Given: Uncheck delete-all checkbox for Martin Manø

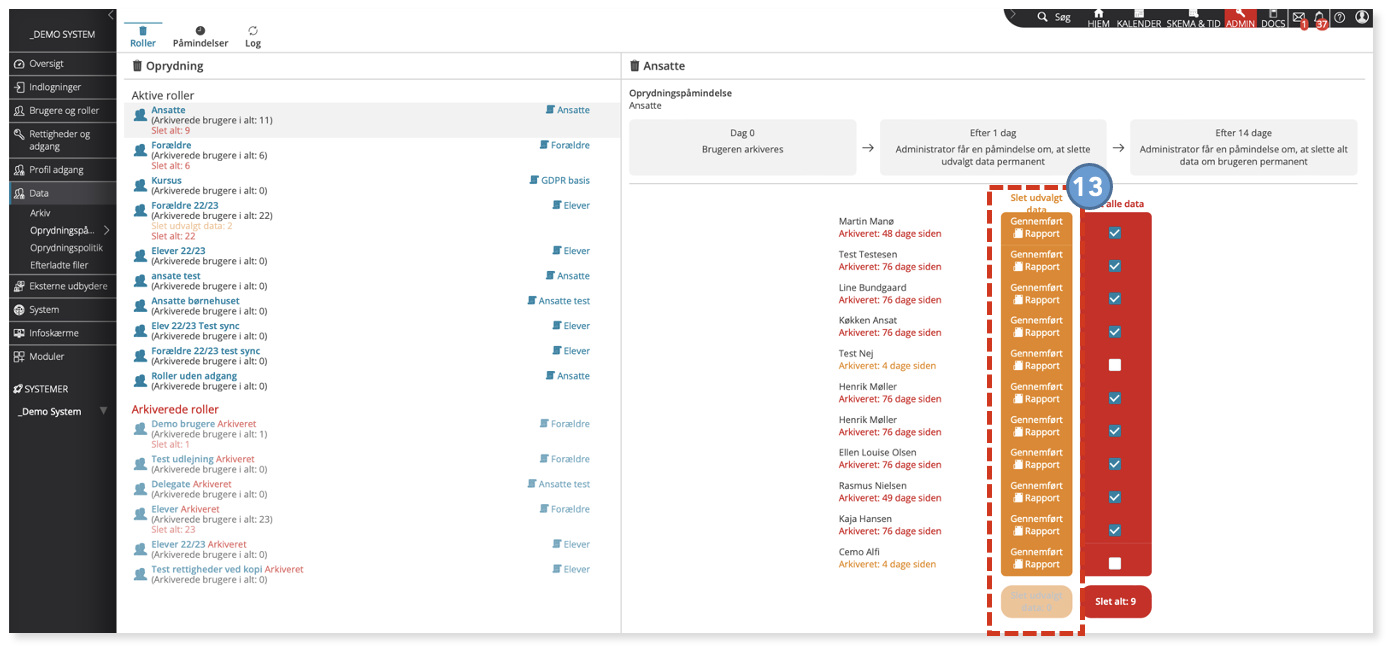Looking at the screenshot, I should 1115,233.
